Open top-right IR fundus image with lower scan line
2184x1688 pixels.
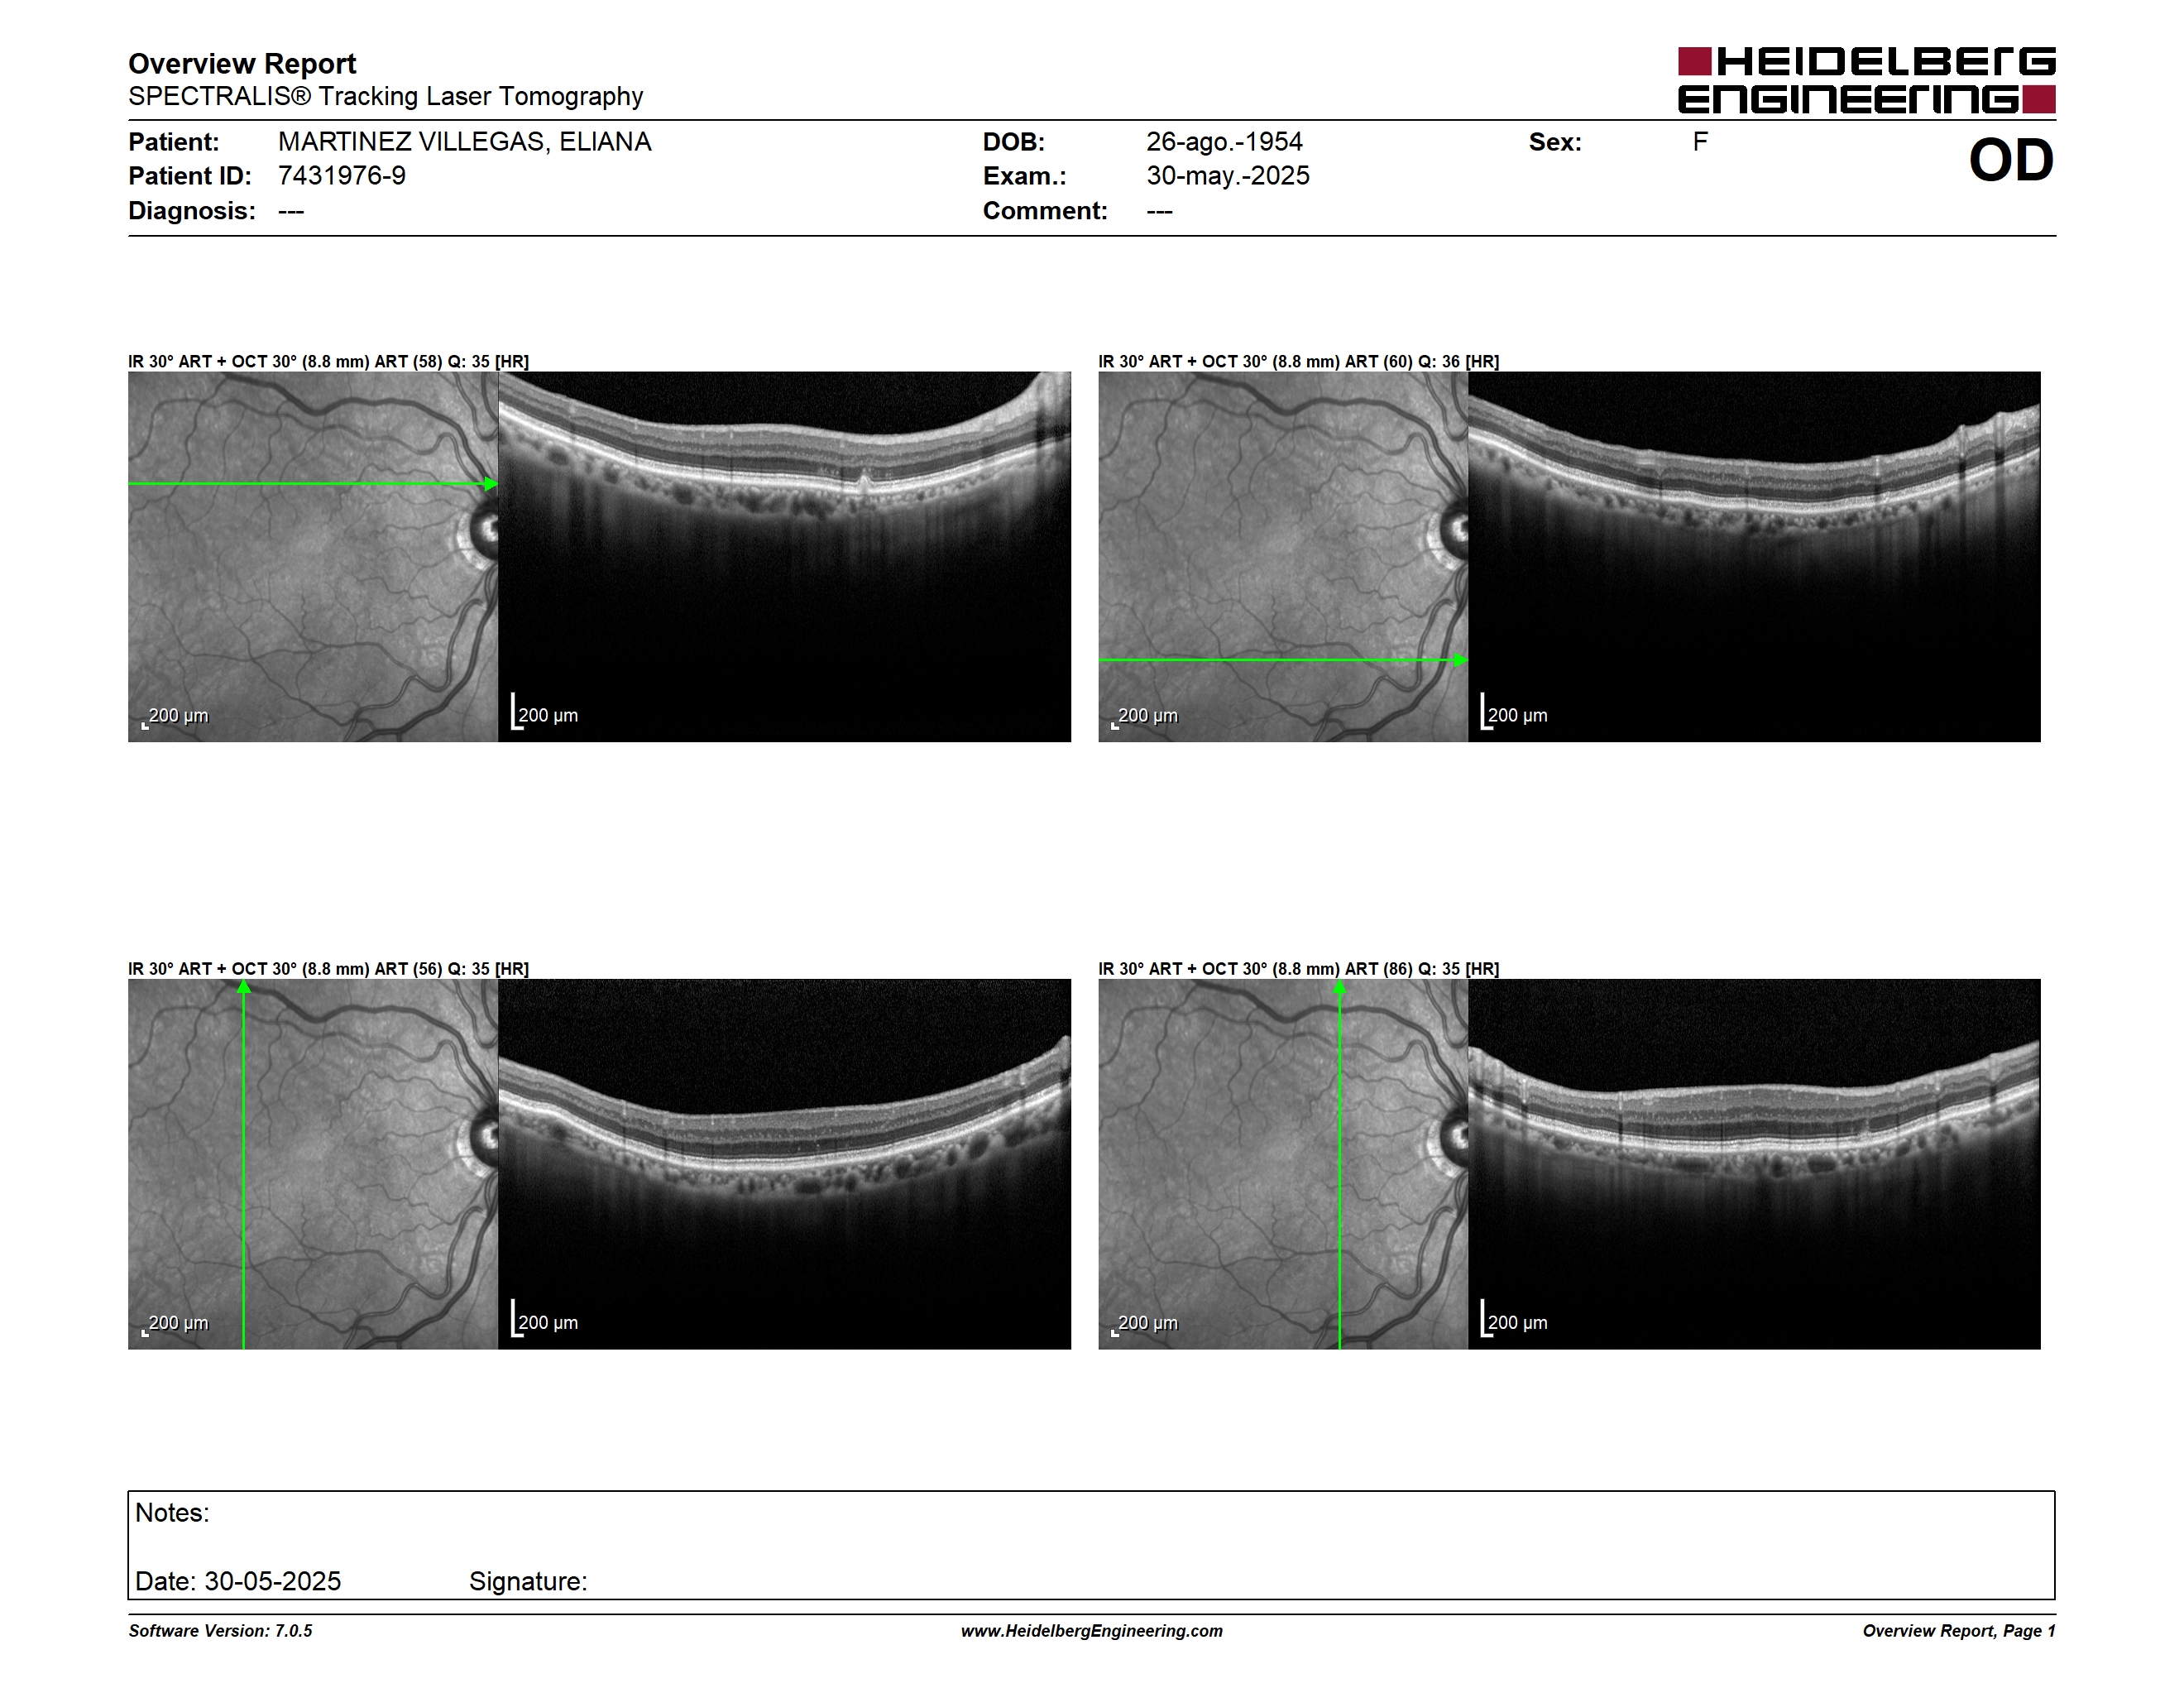tap(1283, 557)
